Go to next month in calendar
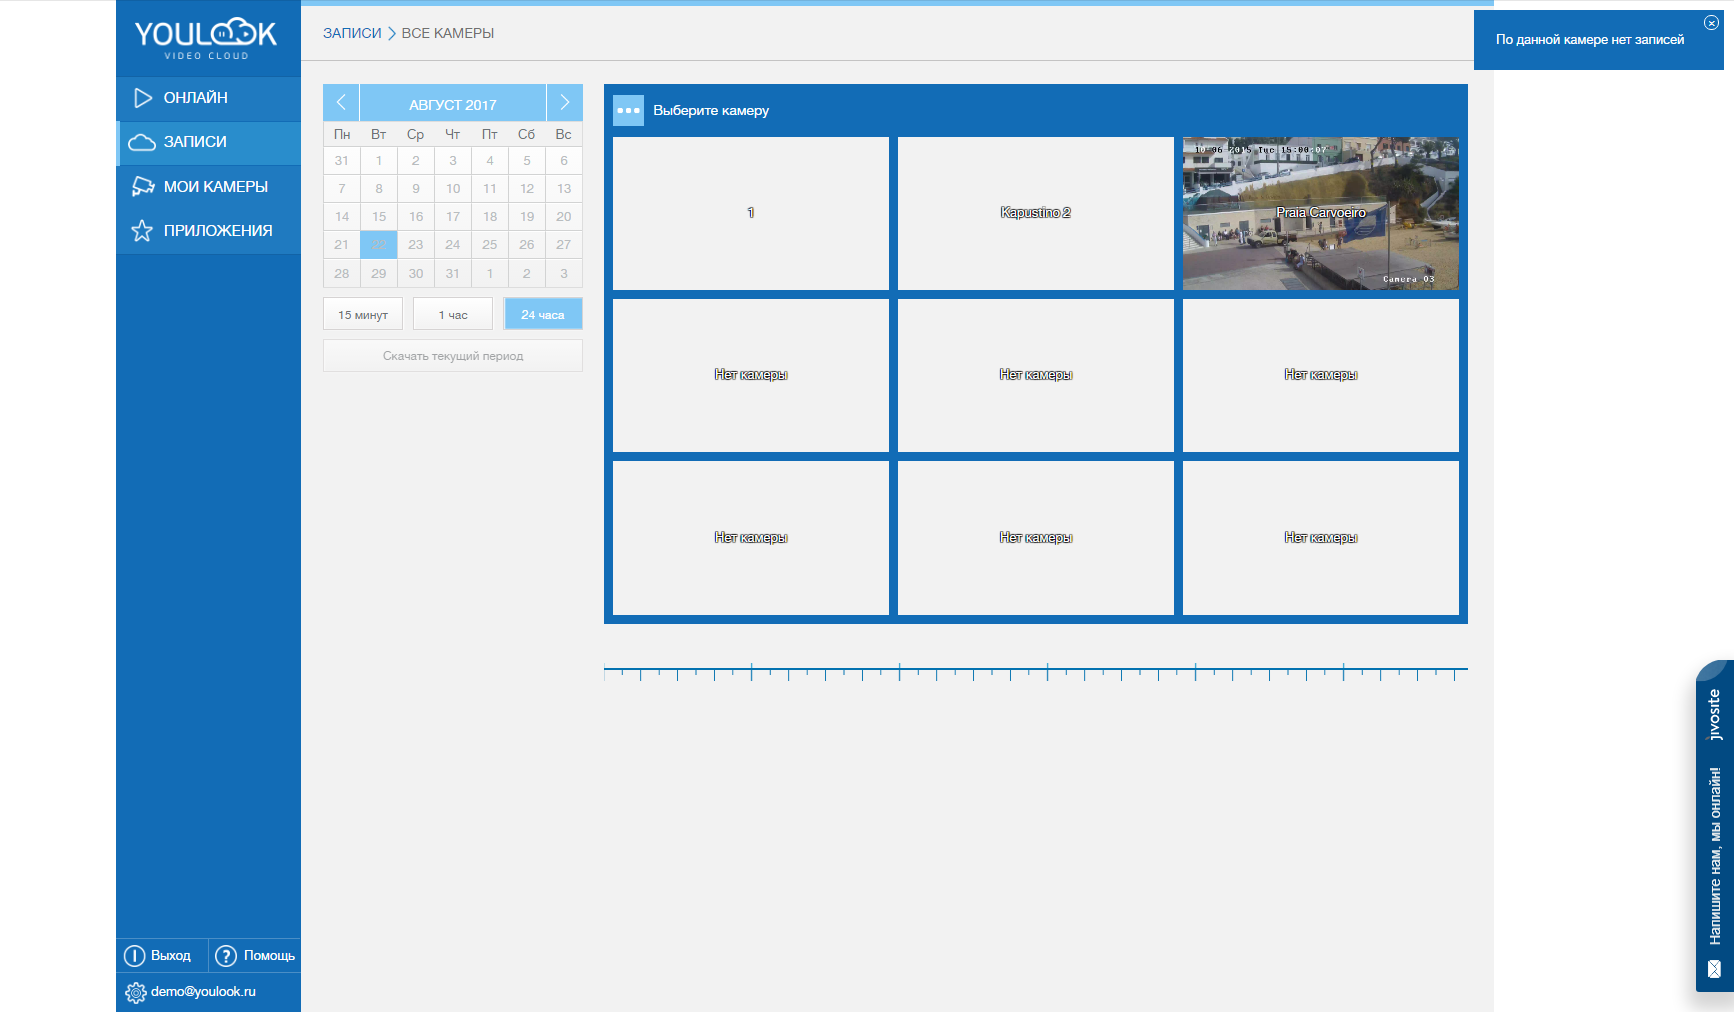 tap(565, 103)
